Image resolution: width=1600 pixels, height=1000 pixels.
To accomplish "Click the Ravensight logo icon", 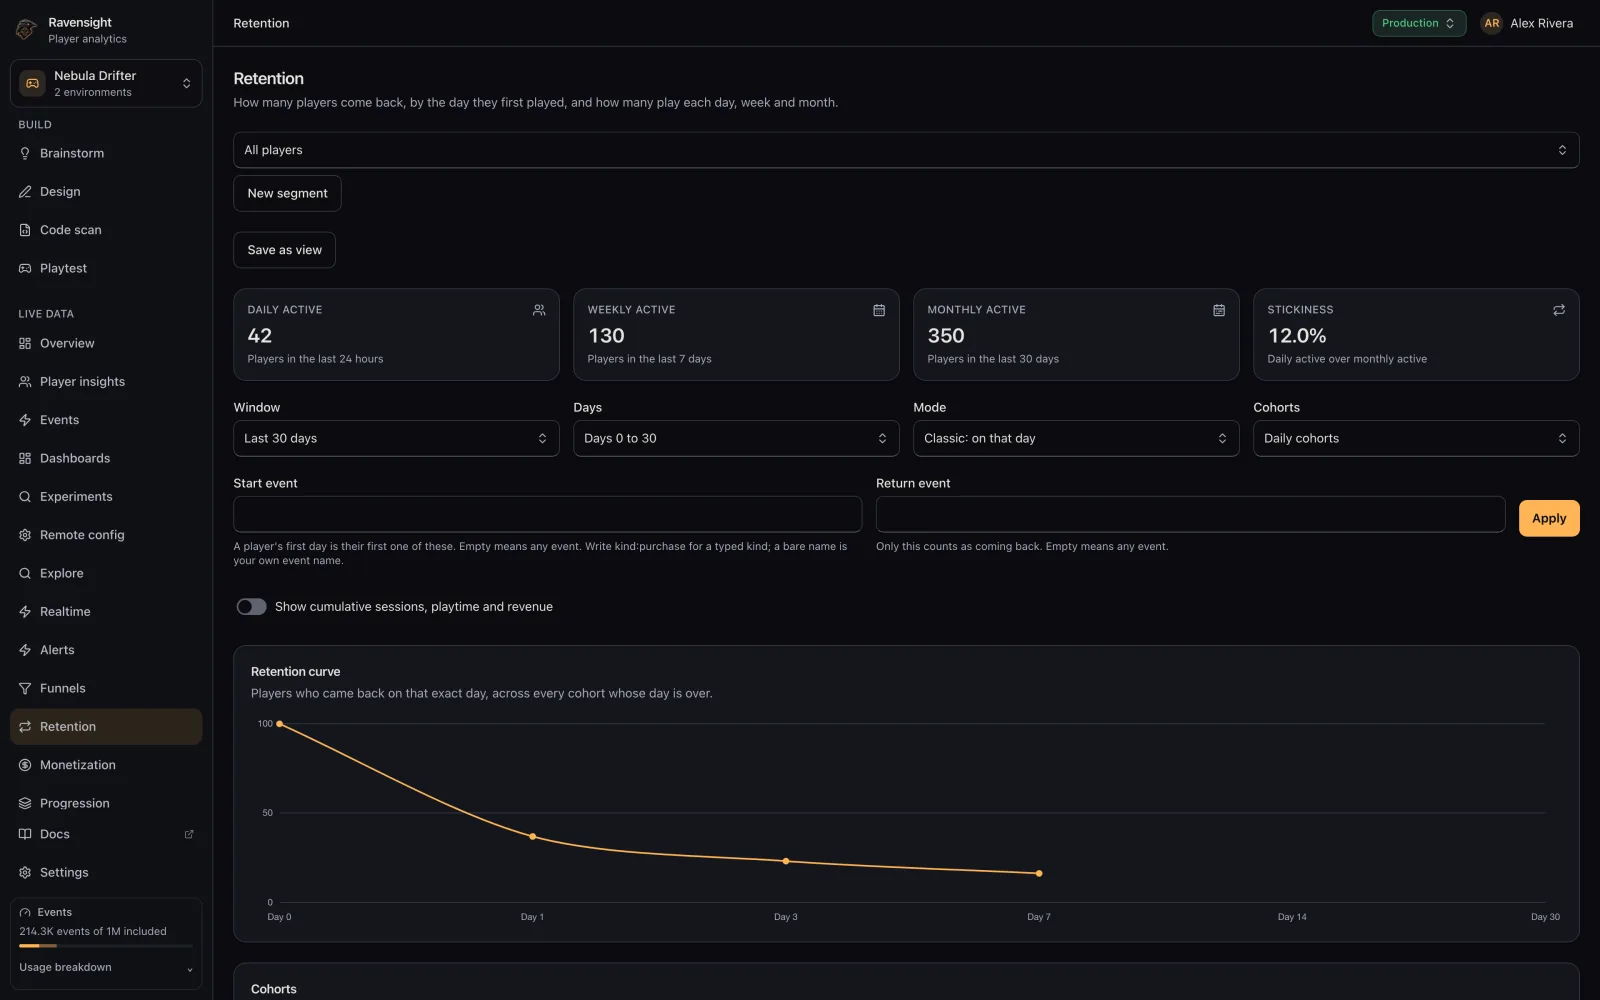I will (x=26, y=30).
